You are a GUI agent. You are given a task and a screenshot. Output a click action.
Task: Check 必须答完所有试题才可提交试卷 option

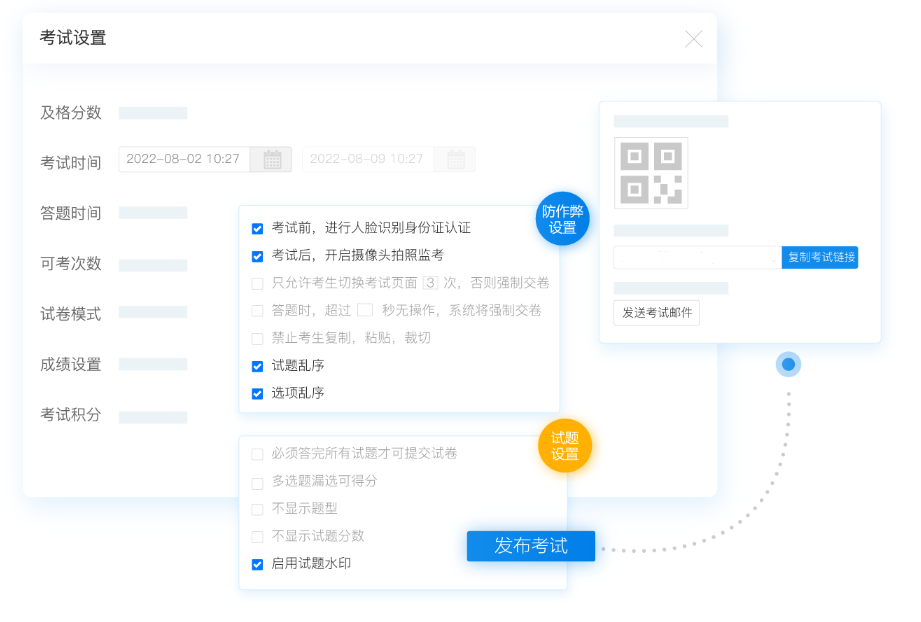coord(258,454)
